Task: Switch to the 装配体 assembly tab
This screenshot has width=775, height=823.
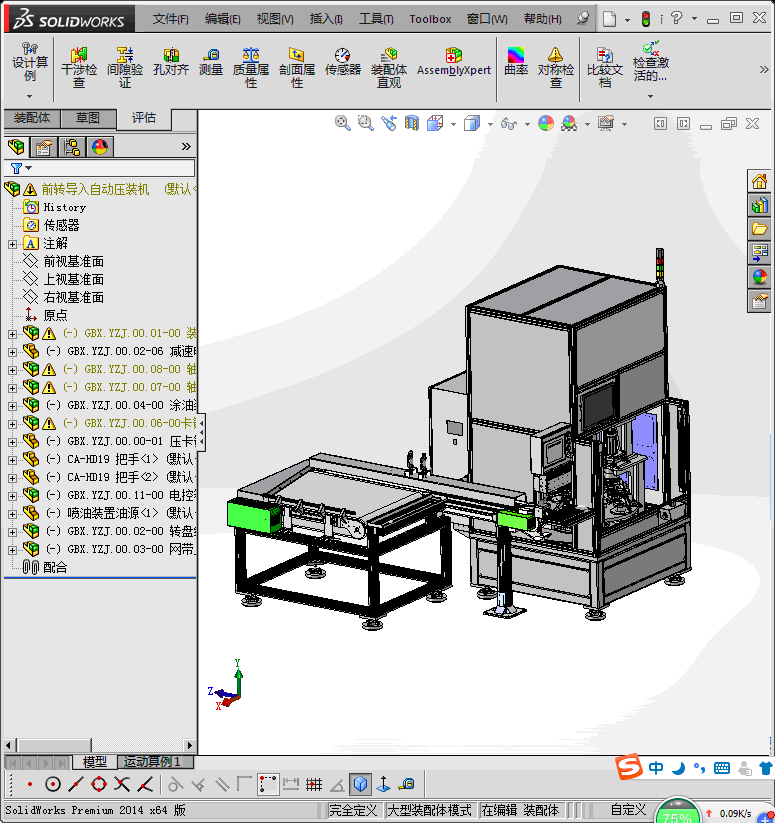Action: (32, 118)
